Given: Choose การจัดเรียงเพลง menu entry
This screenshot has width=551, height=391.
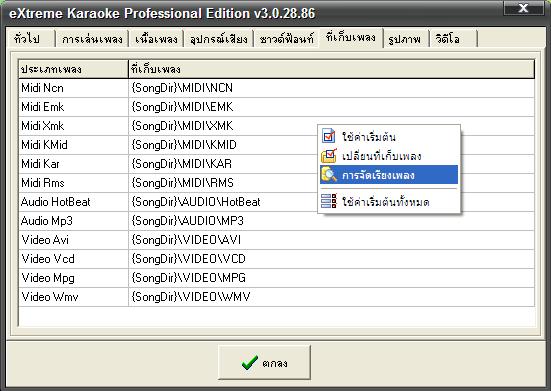Looking at the screenshot, I should pos(389,175).
